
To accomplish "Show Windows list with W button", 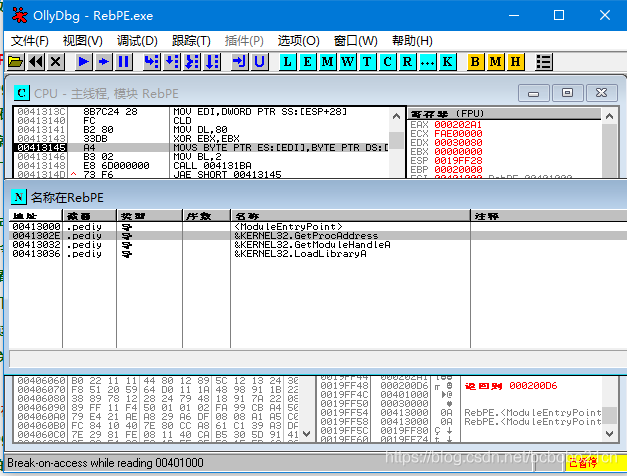I will click(x=347, y=62).
